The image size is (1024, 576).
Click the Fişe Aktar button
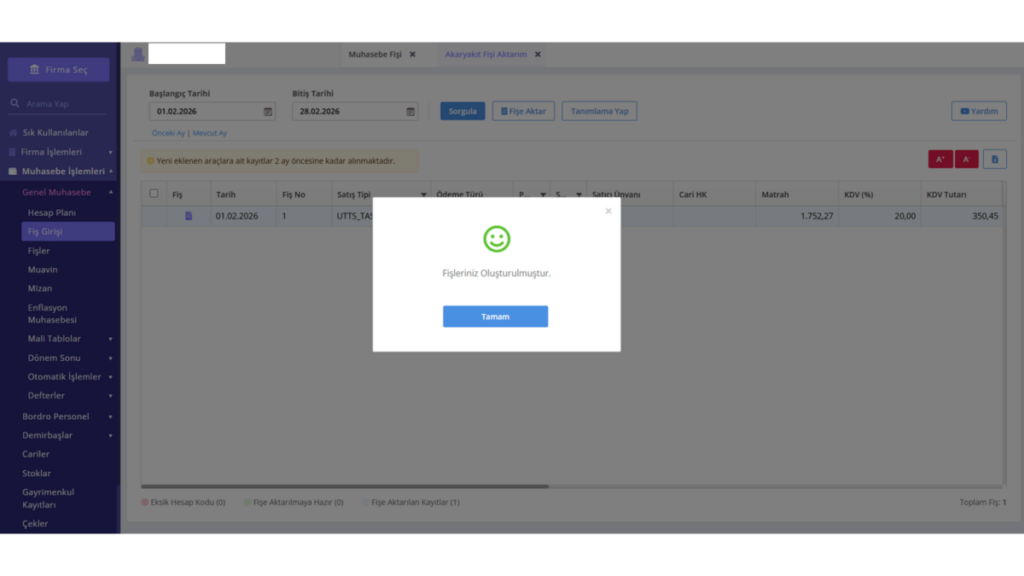(x=523, y=111)
